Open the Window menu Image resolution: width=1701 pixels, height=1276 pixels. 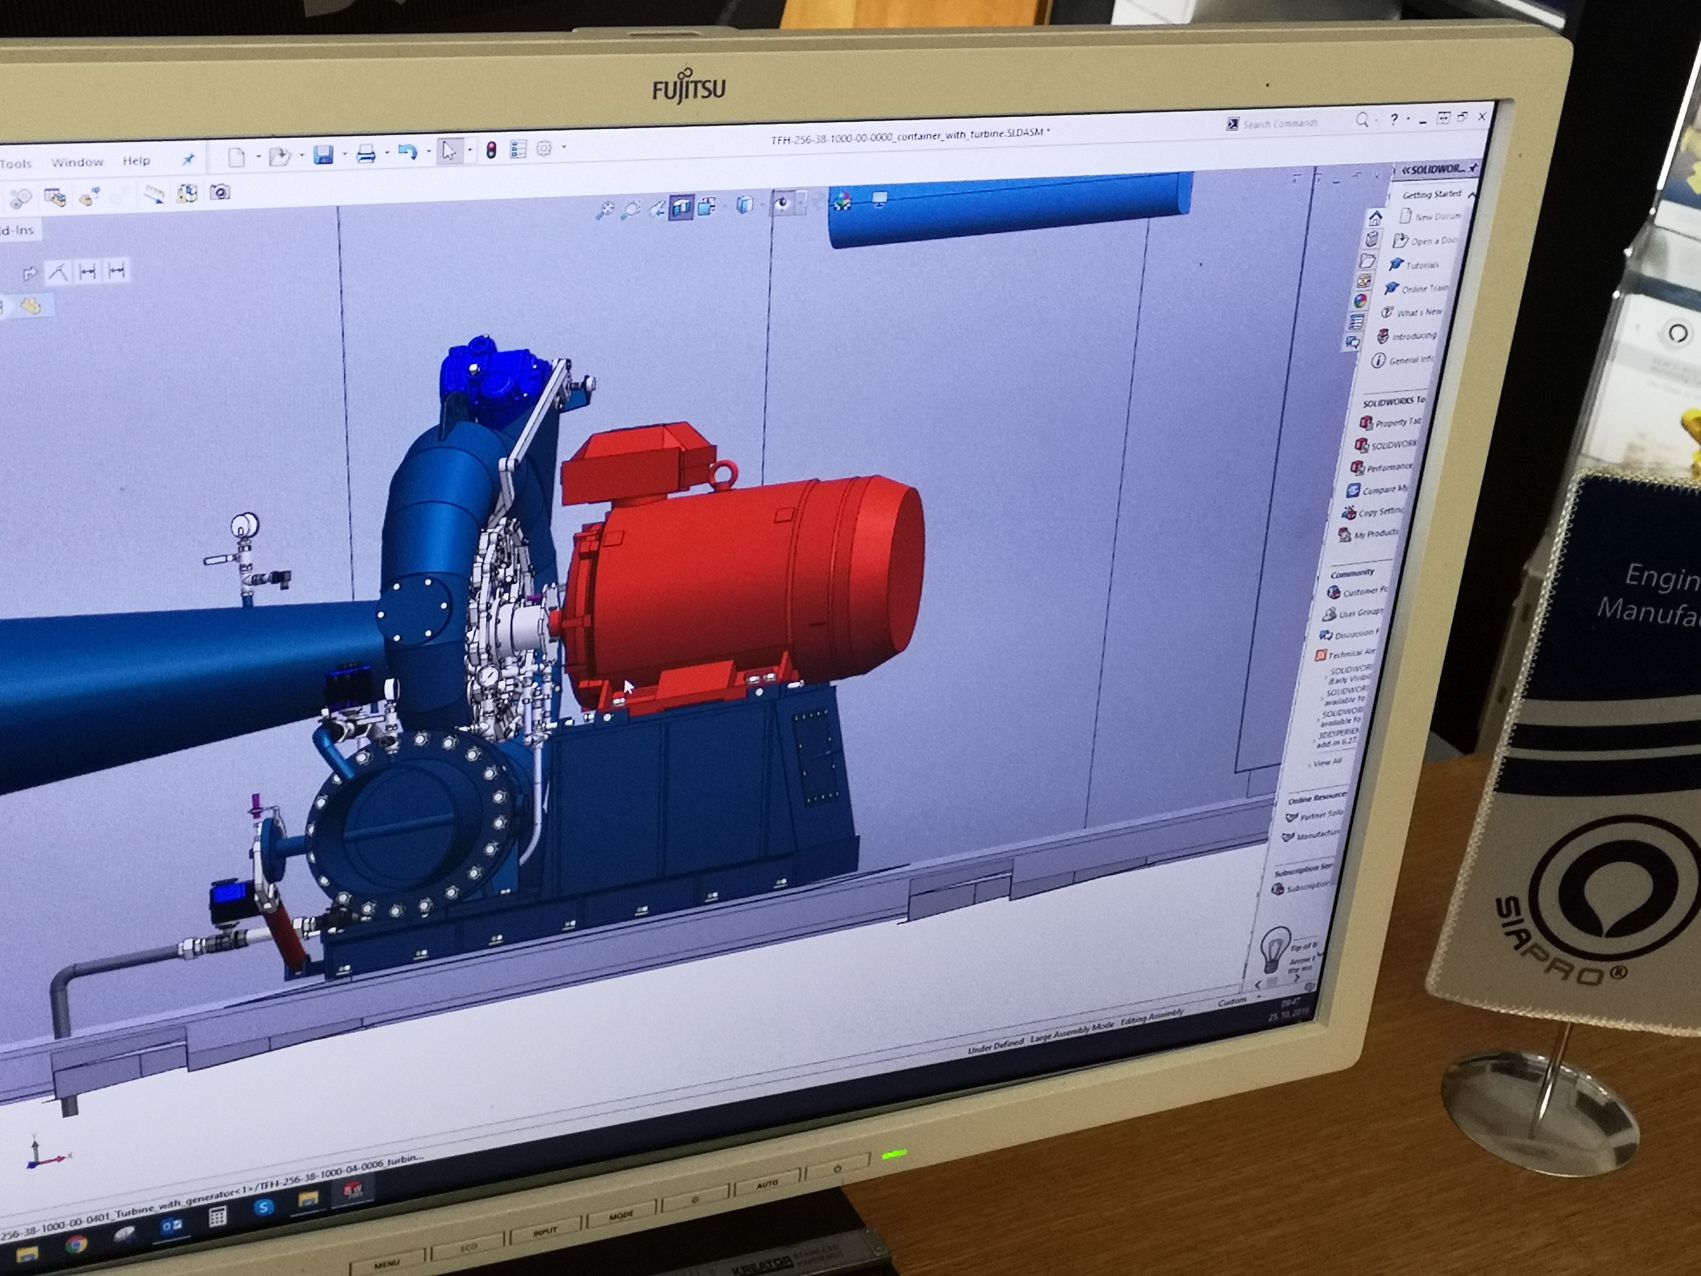(x=77, y=162)
